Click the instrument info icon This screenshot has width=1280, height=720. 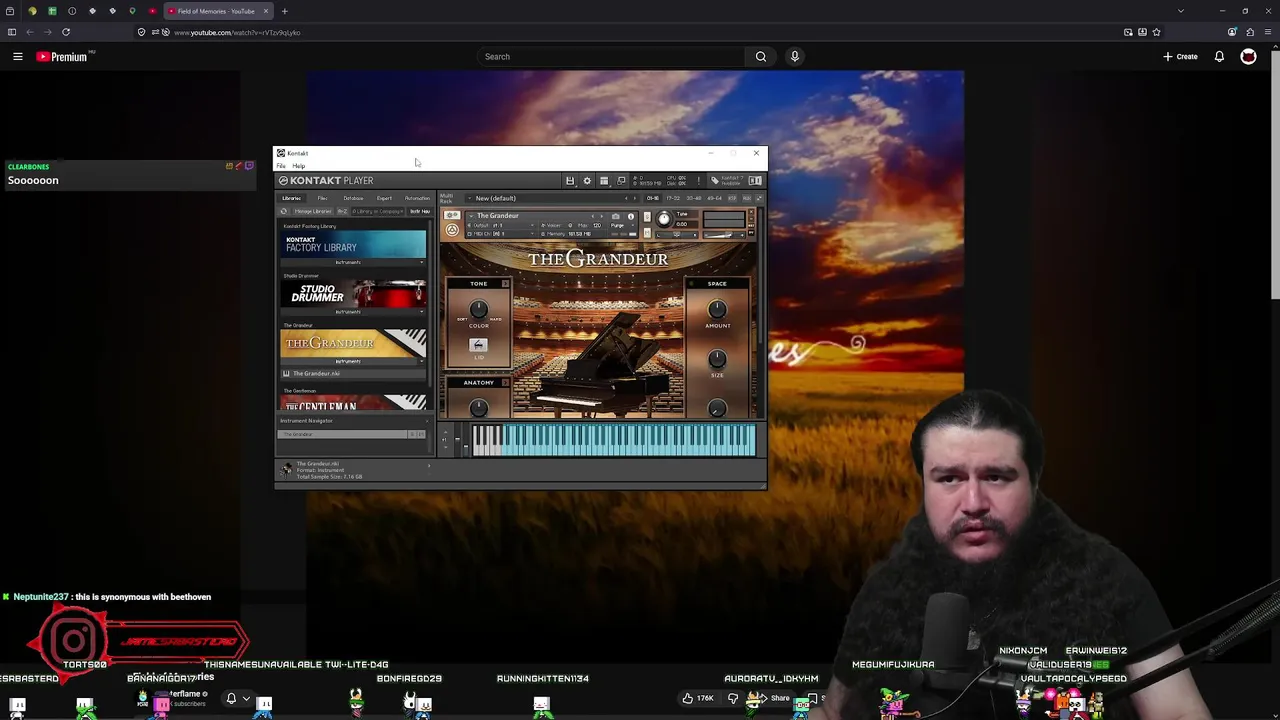click(630, 217)
